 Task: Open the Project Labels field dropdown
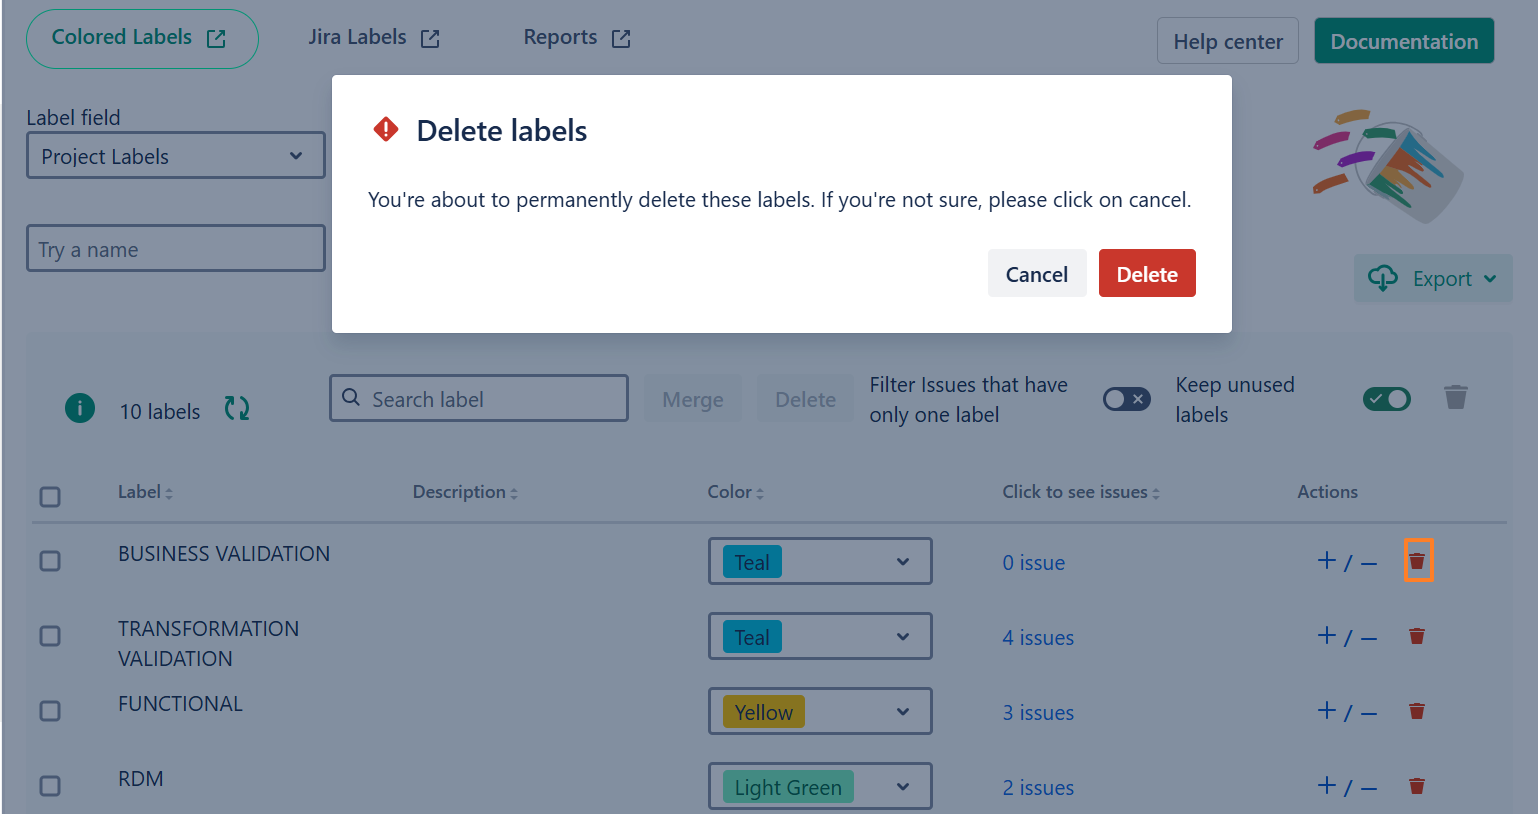[x=176, y=156]
